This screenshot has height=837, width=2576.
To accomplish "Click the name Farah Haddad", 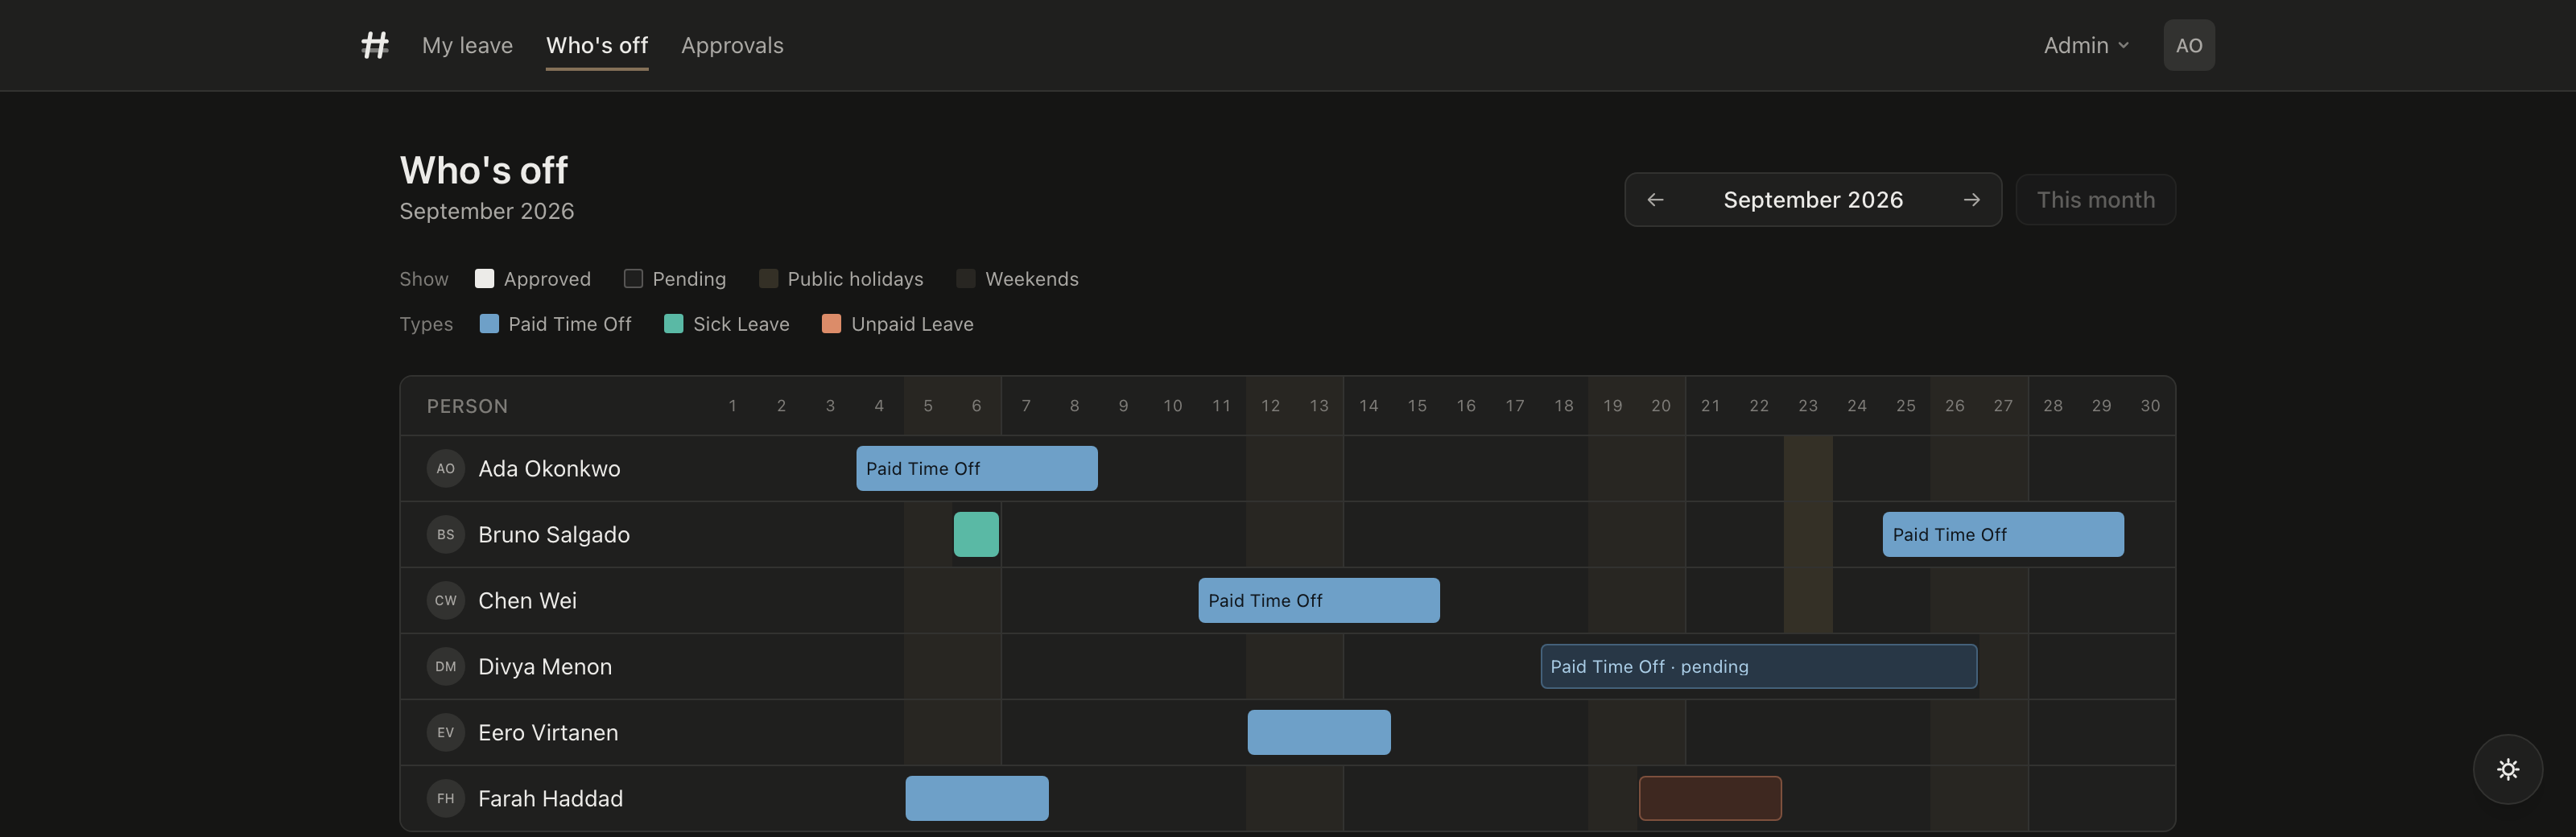I will (550, 798).
